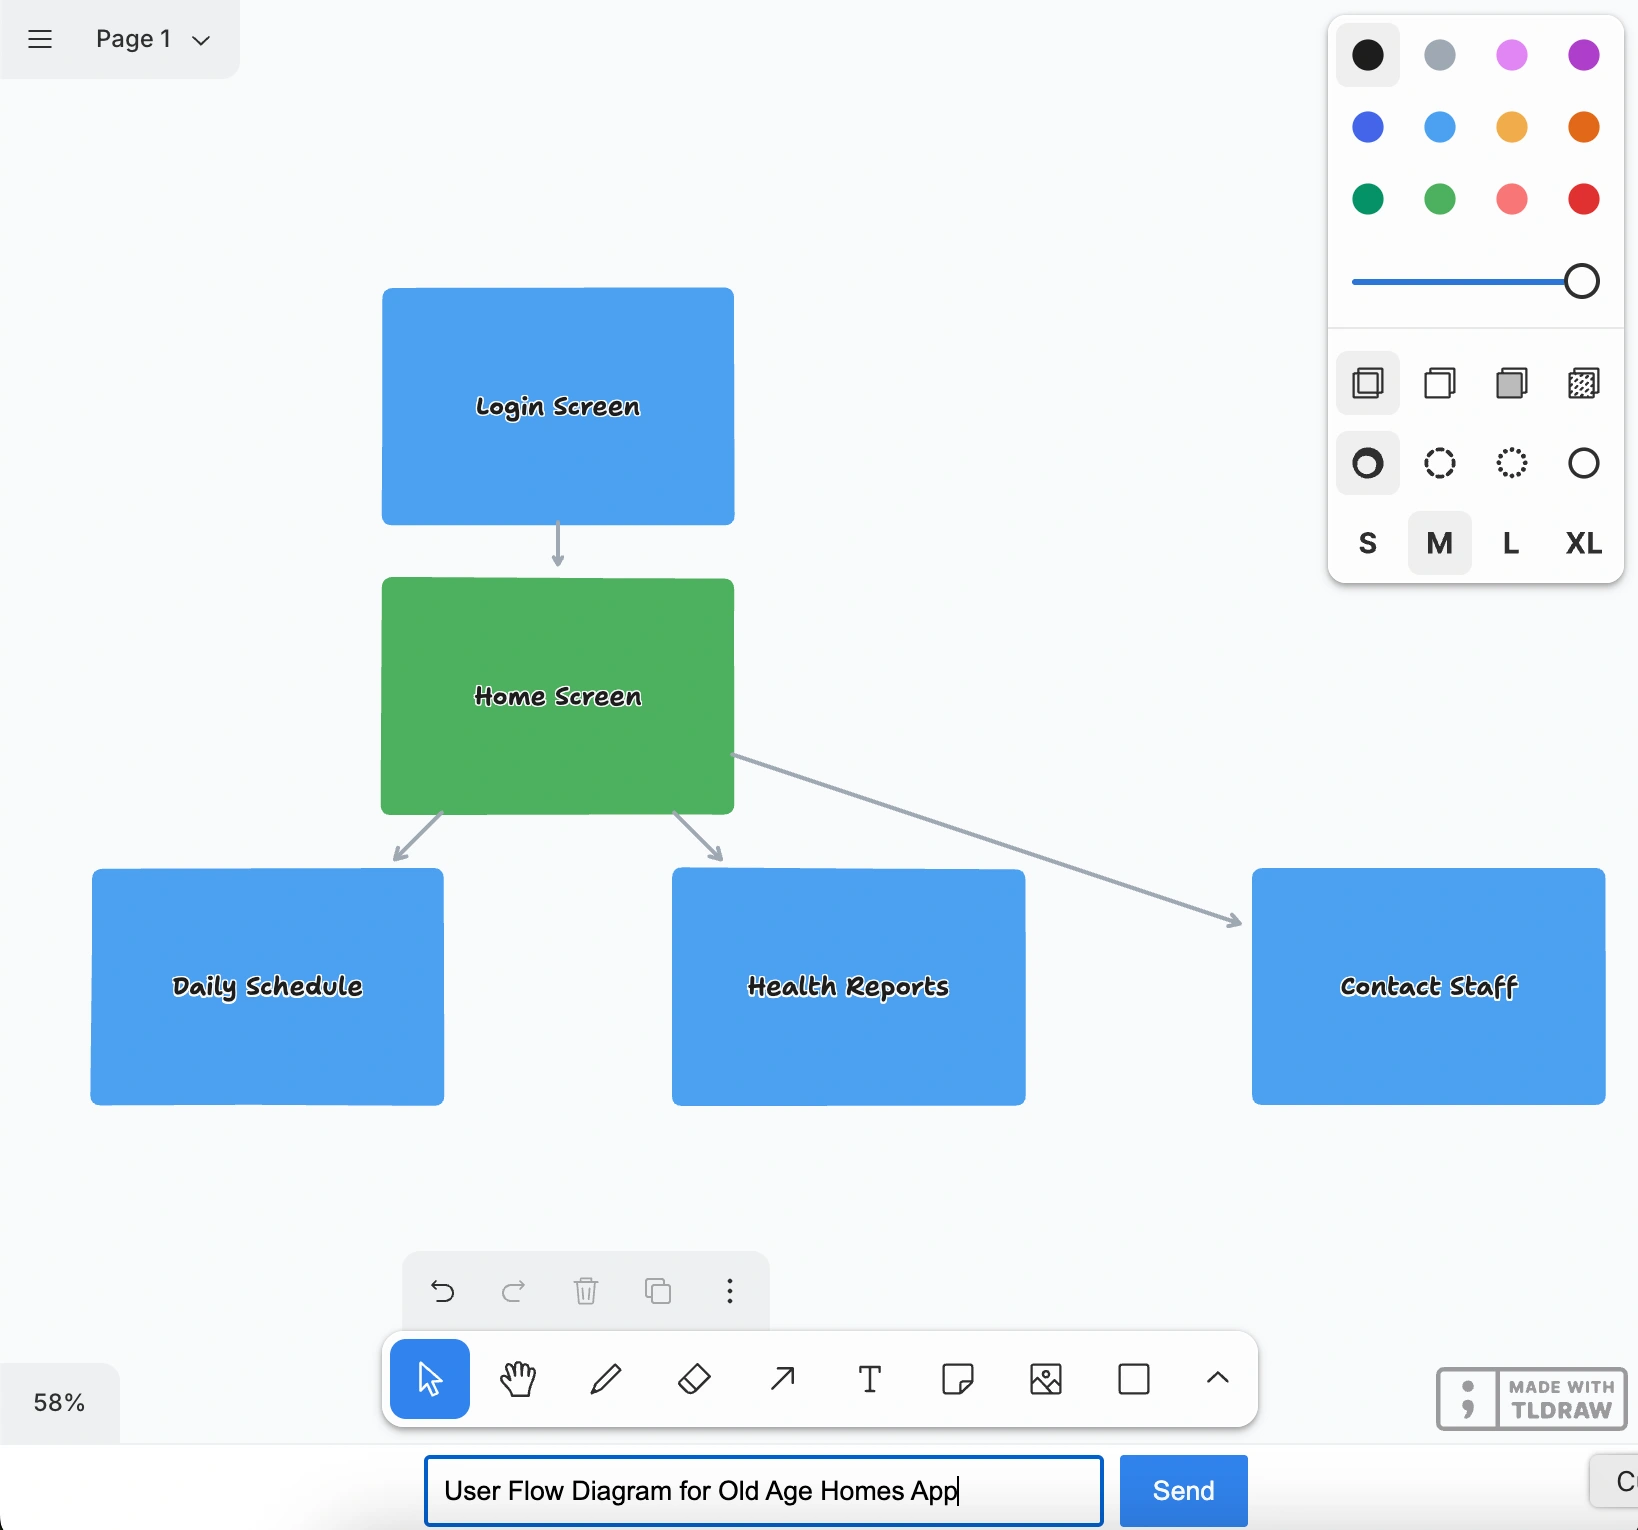The width and height of the screenshot is (1638, 1530).
Task: Open the image media tool
Action: point(1046,1379)
